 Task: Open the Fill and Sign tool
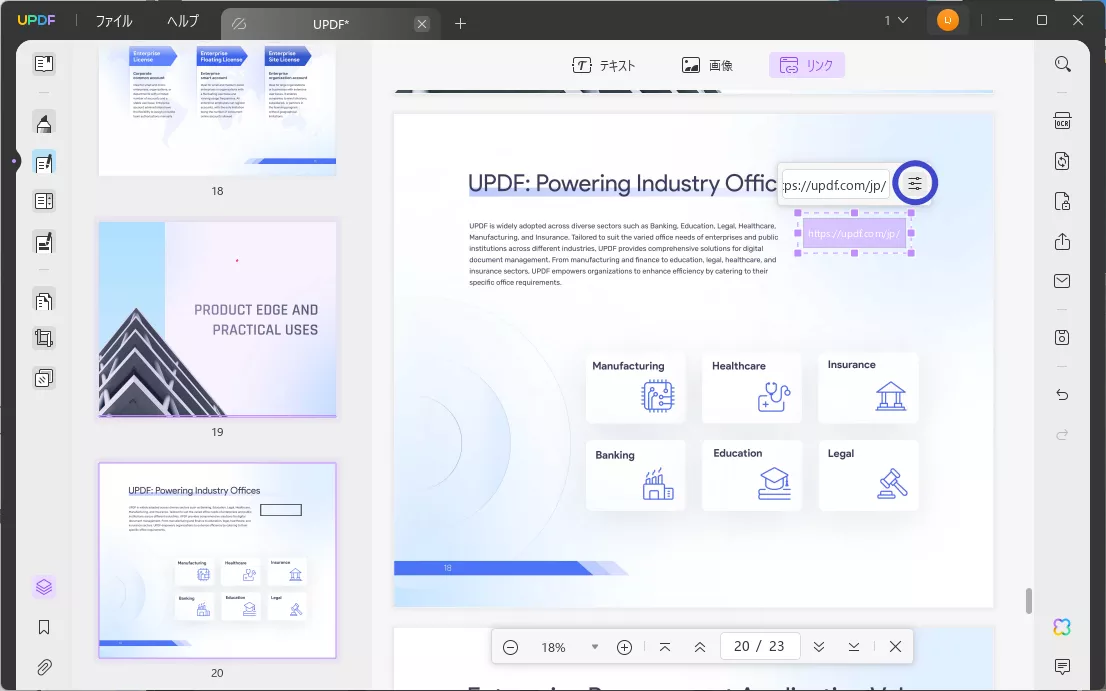pyautogui.click(x=44, y=243)
